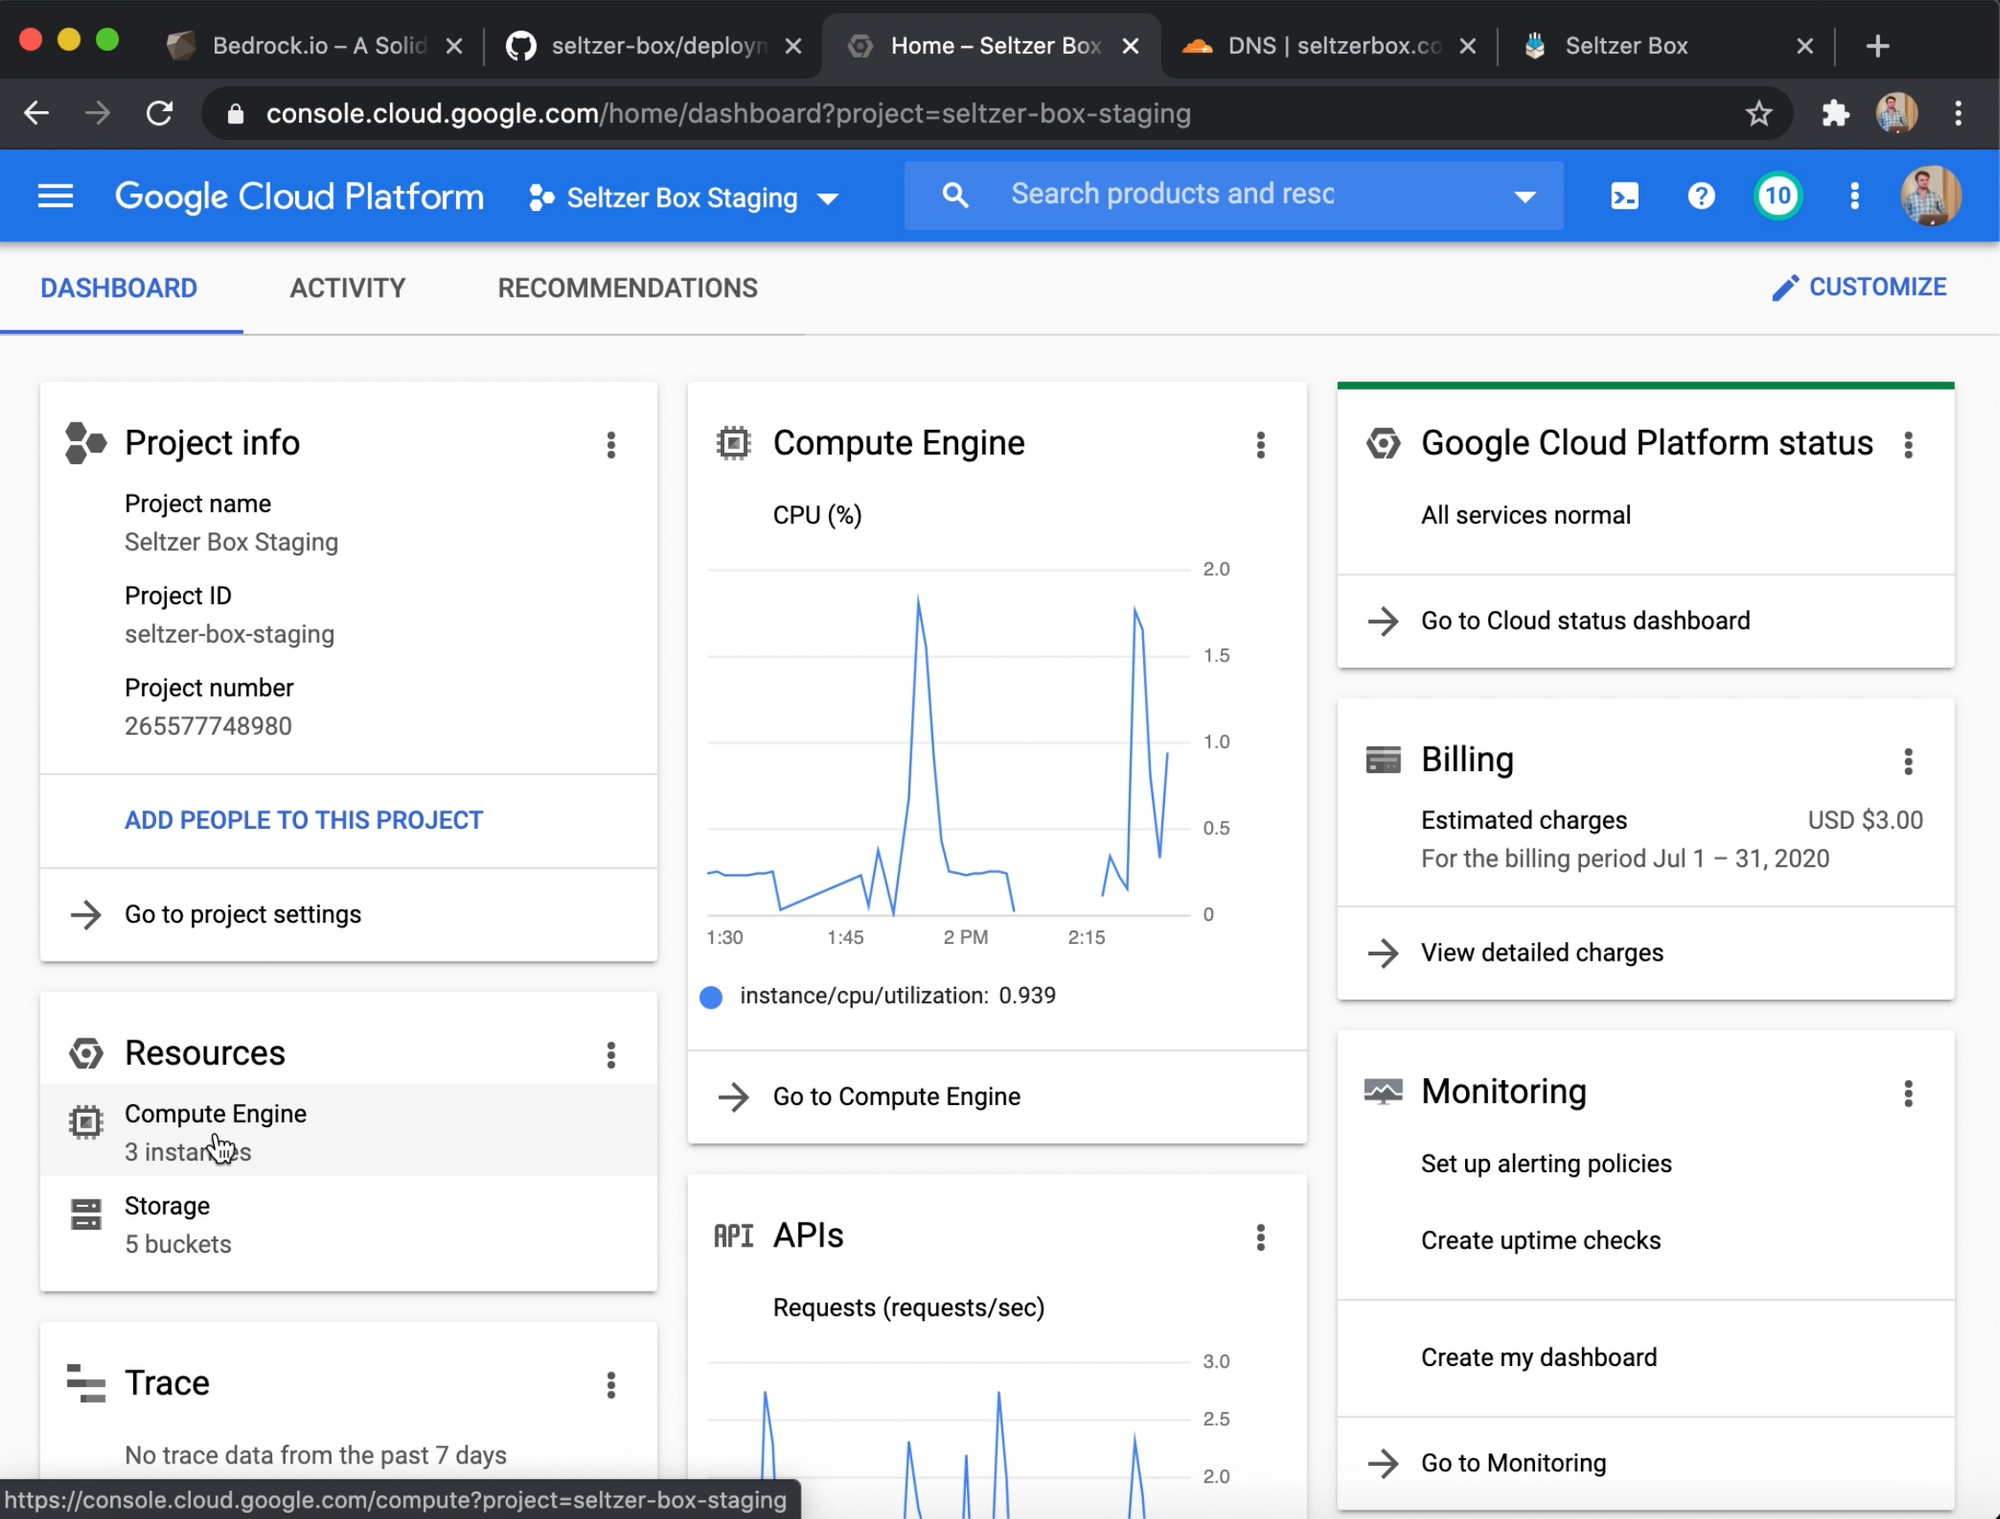This screenshot has height=1519, width=2000.
Task: Click the CPU utilization graph line indicator
Action: [711, 996]
